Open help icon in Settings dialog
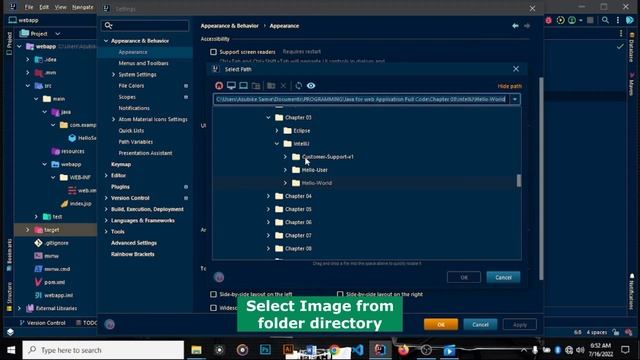640x360 pixels. coord(109,324)
